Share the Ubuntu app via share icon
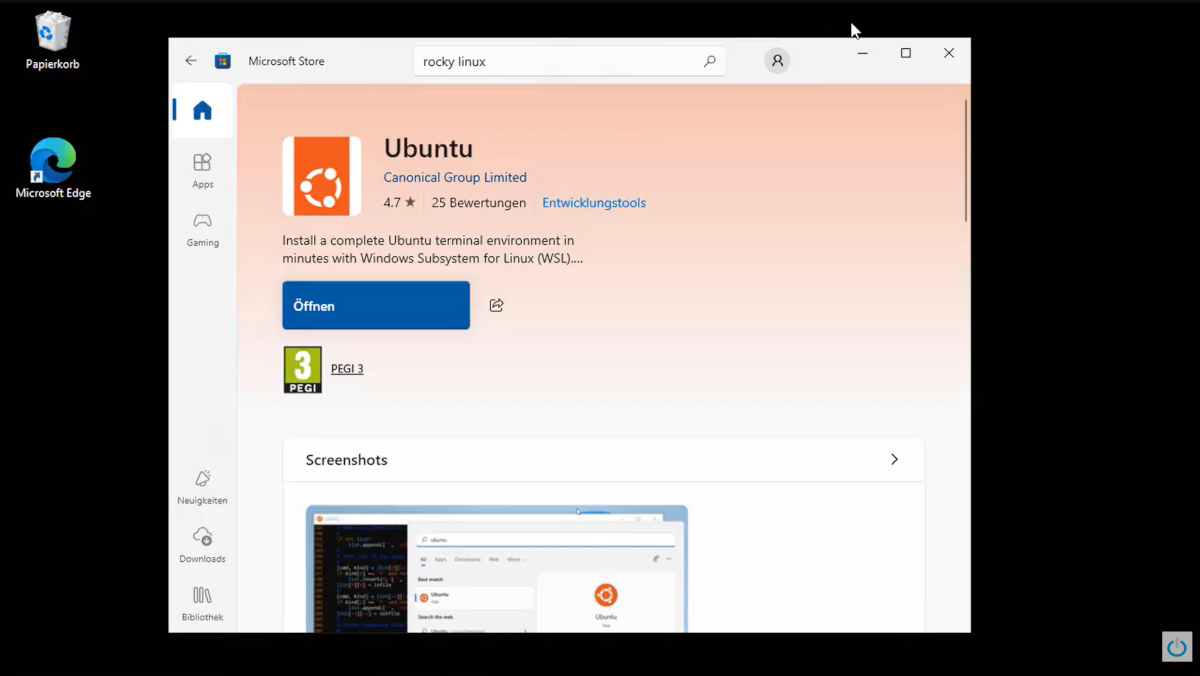Image resolution: width=1200 pixels, height=676 pixels. (496, 305)
